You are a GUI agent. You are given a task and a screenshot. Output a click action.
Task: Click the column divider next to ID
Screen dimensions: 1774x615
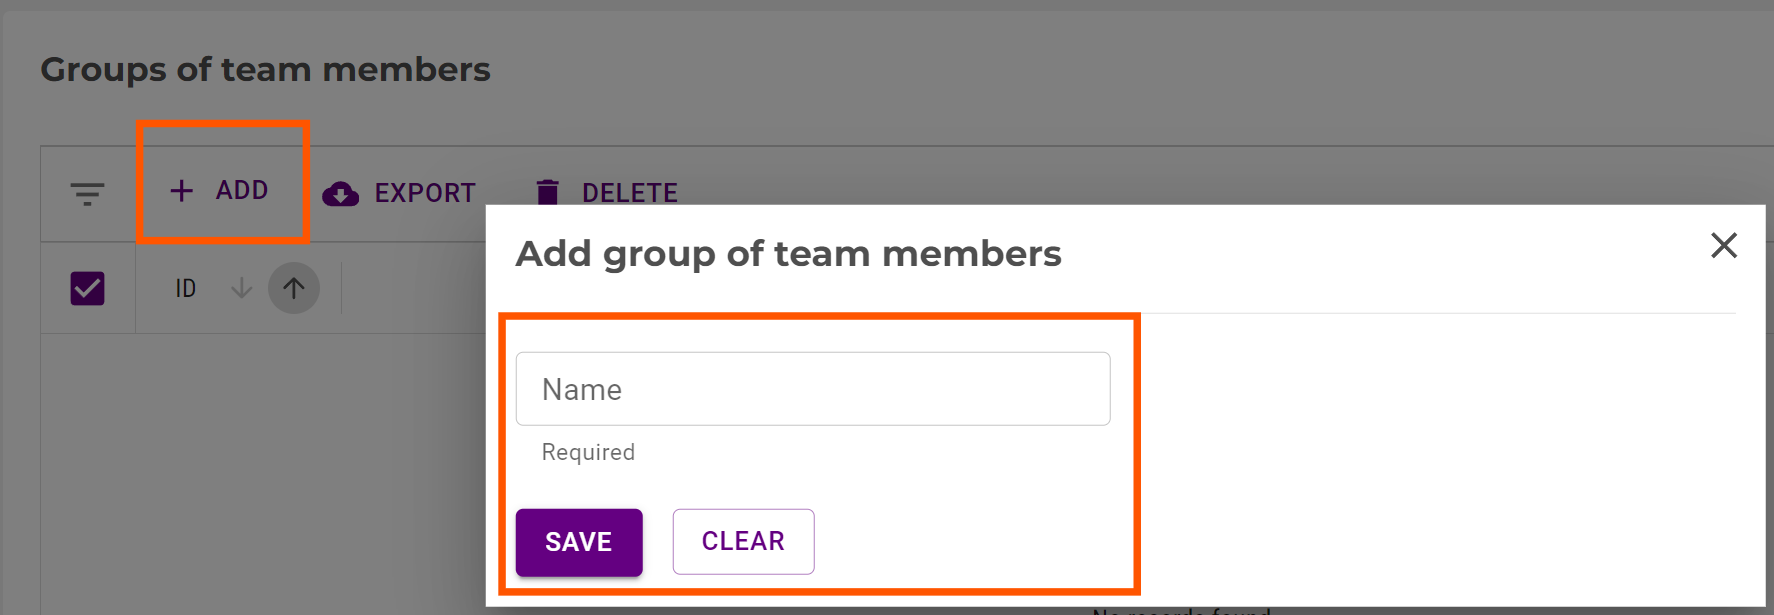coord(341,288)
